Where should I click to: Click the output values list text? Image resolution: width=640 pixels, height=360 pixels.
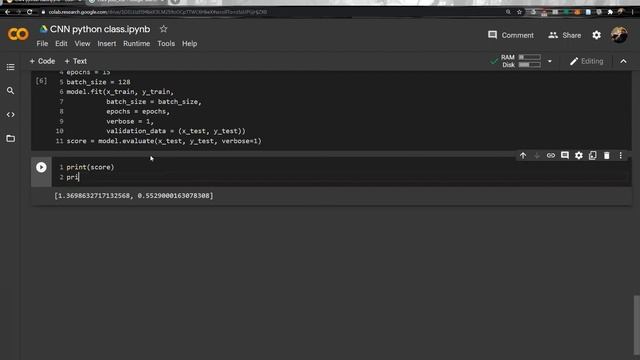(x=134, y=196)
